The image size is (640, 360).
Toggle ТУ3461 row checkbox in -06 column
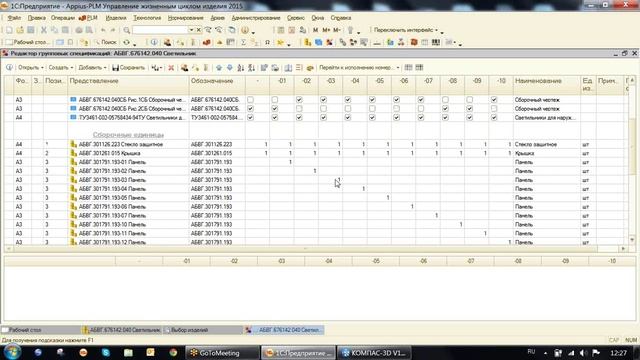pyautogui.click(x=396, y=118)
